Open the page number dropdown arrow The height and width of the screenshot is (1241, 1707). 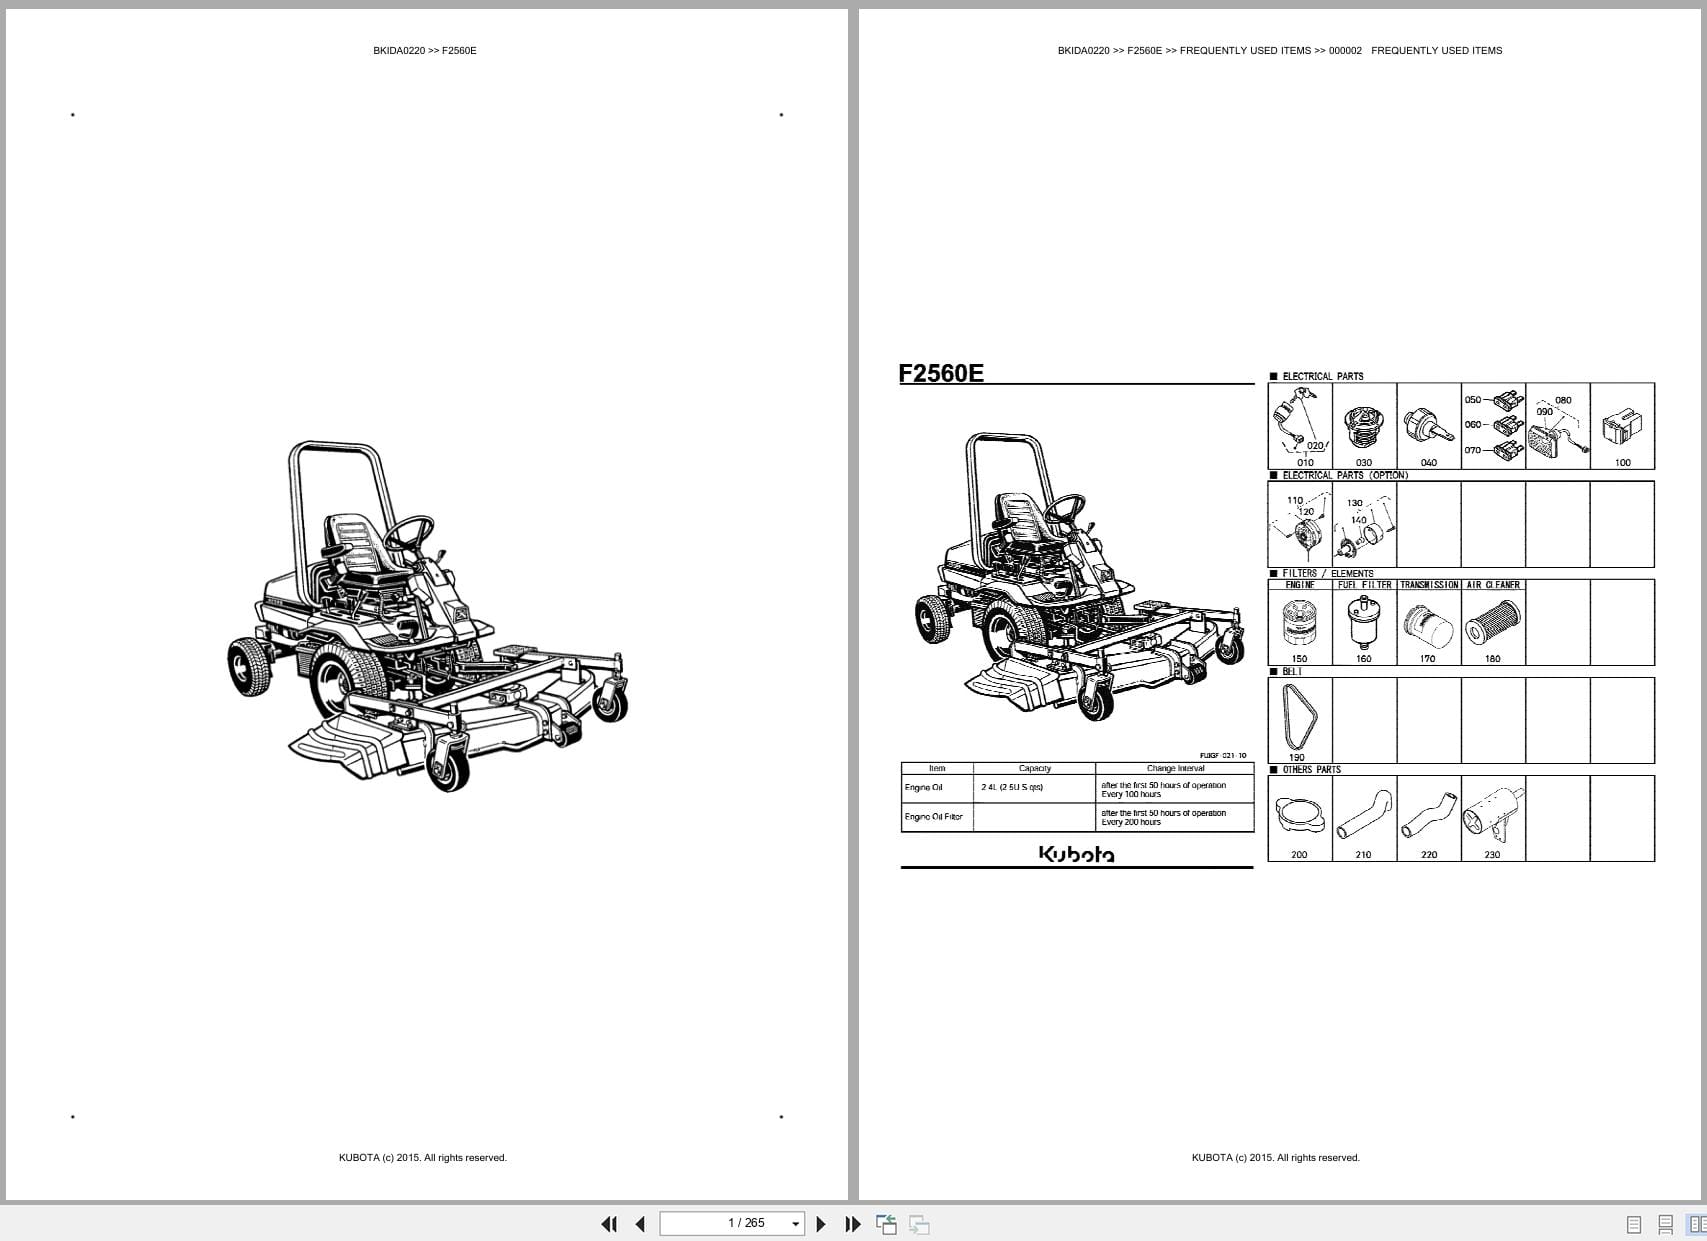tap(796, 1224)
